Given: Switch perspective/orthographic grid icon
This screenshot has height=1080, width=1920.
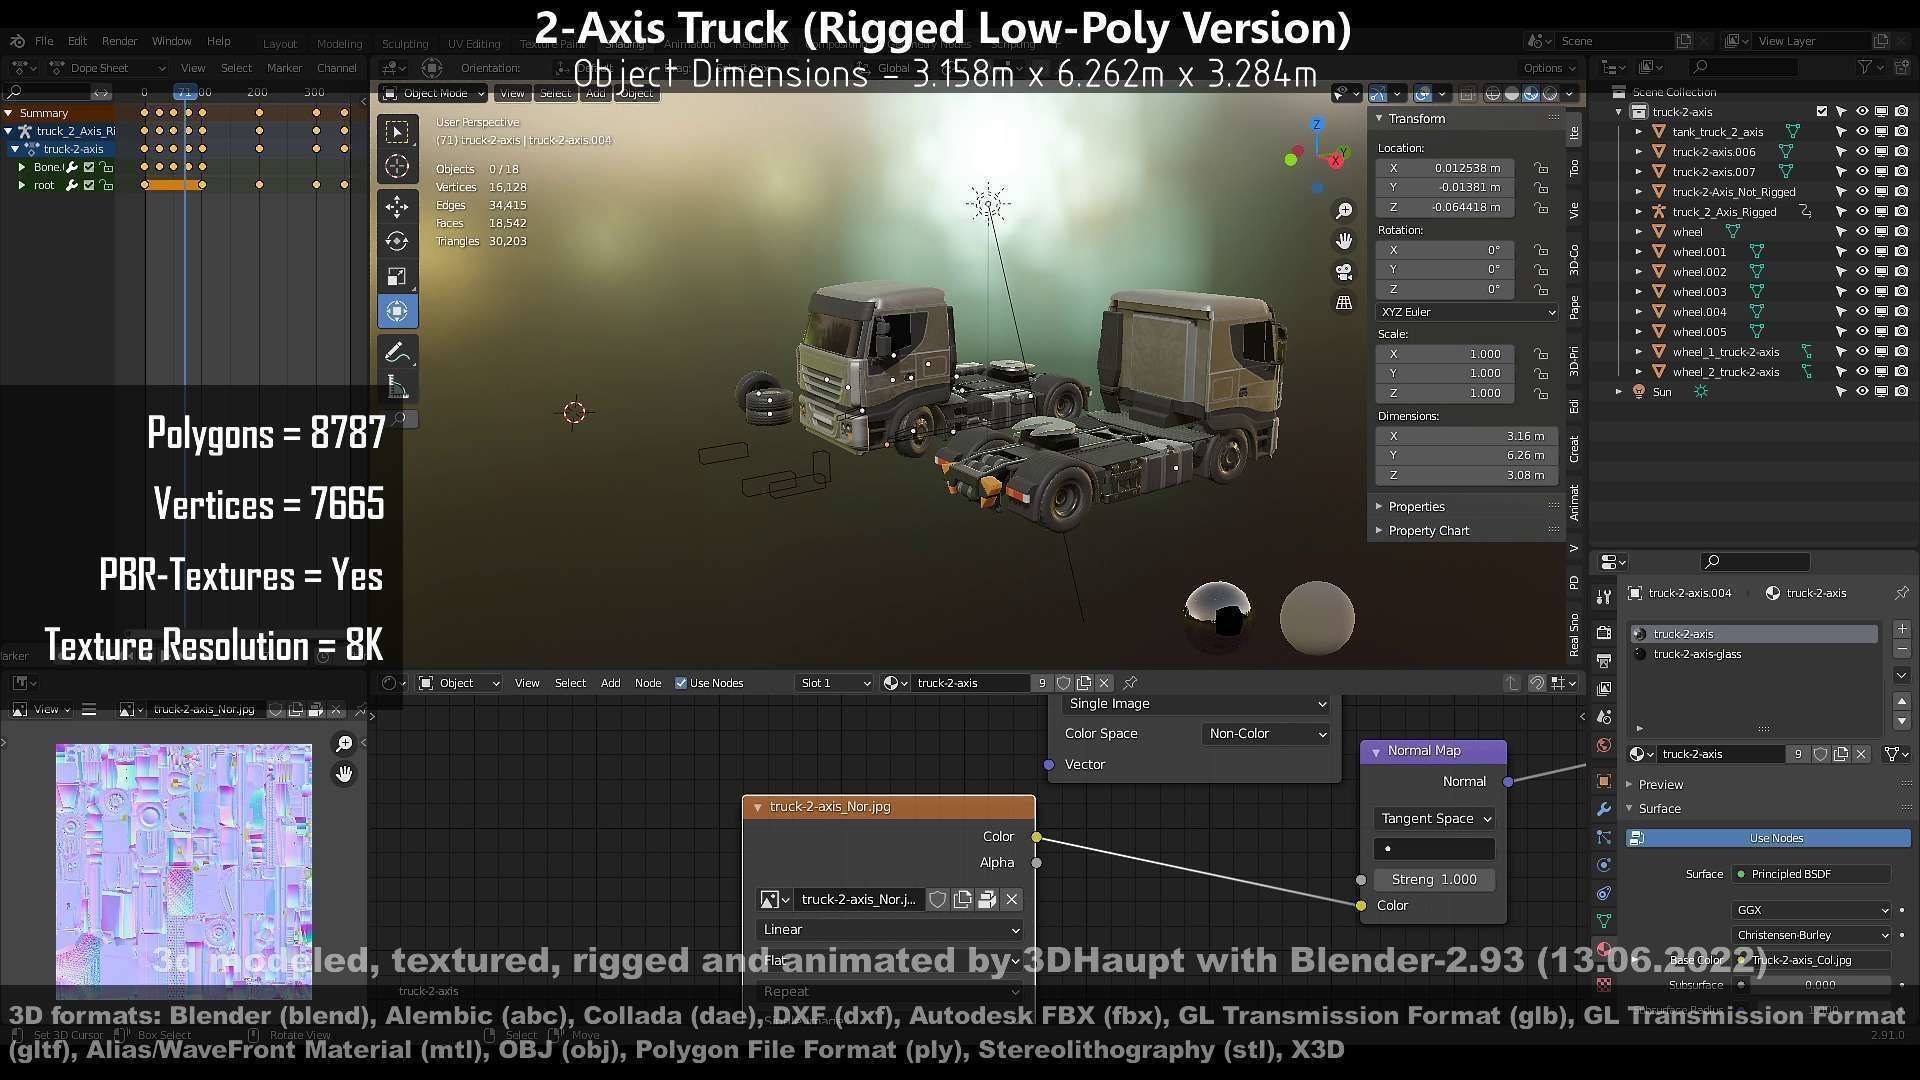Looking at the screenshot, I should tap(1344, 302).
